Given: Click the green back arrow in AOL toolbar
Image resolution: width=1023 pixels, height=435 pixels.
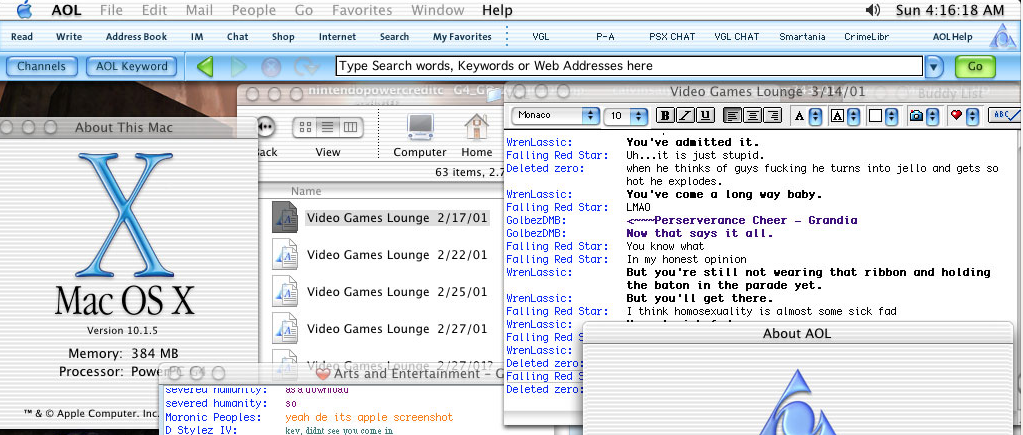Looking at the screenshot, I should click(x=205, y=66).
